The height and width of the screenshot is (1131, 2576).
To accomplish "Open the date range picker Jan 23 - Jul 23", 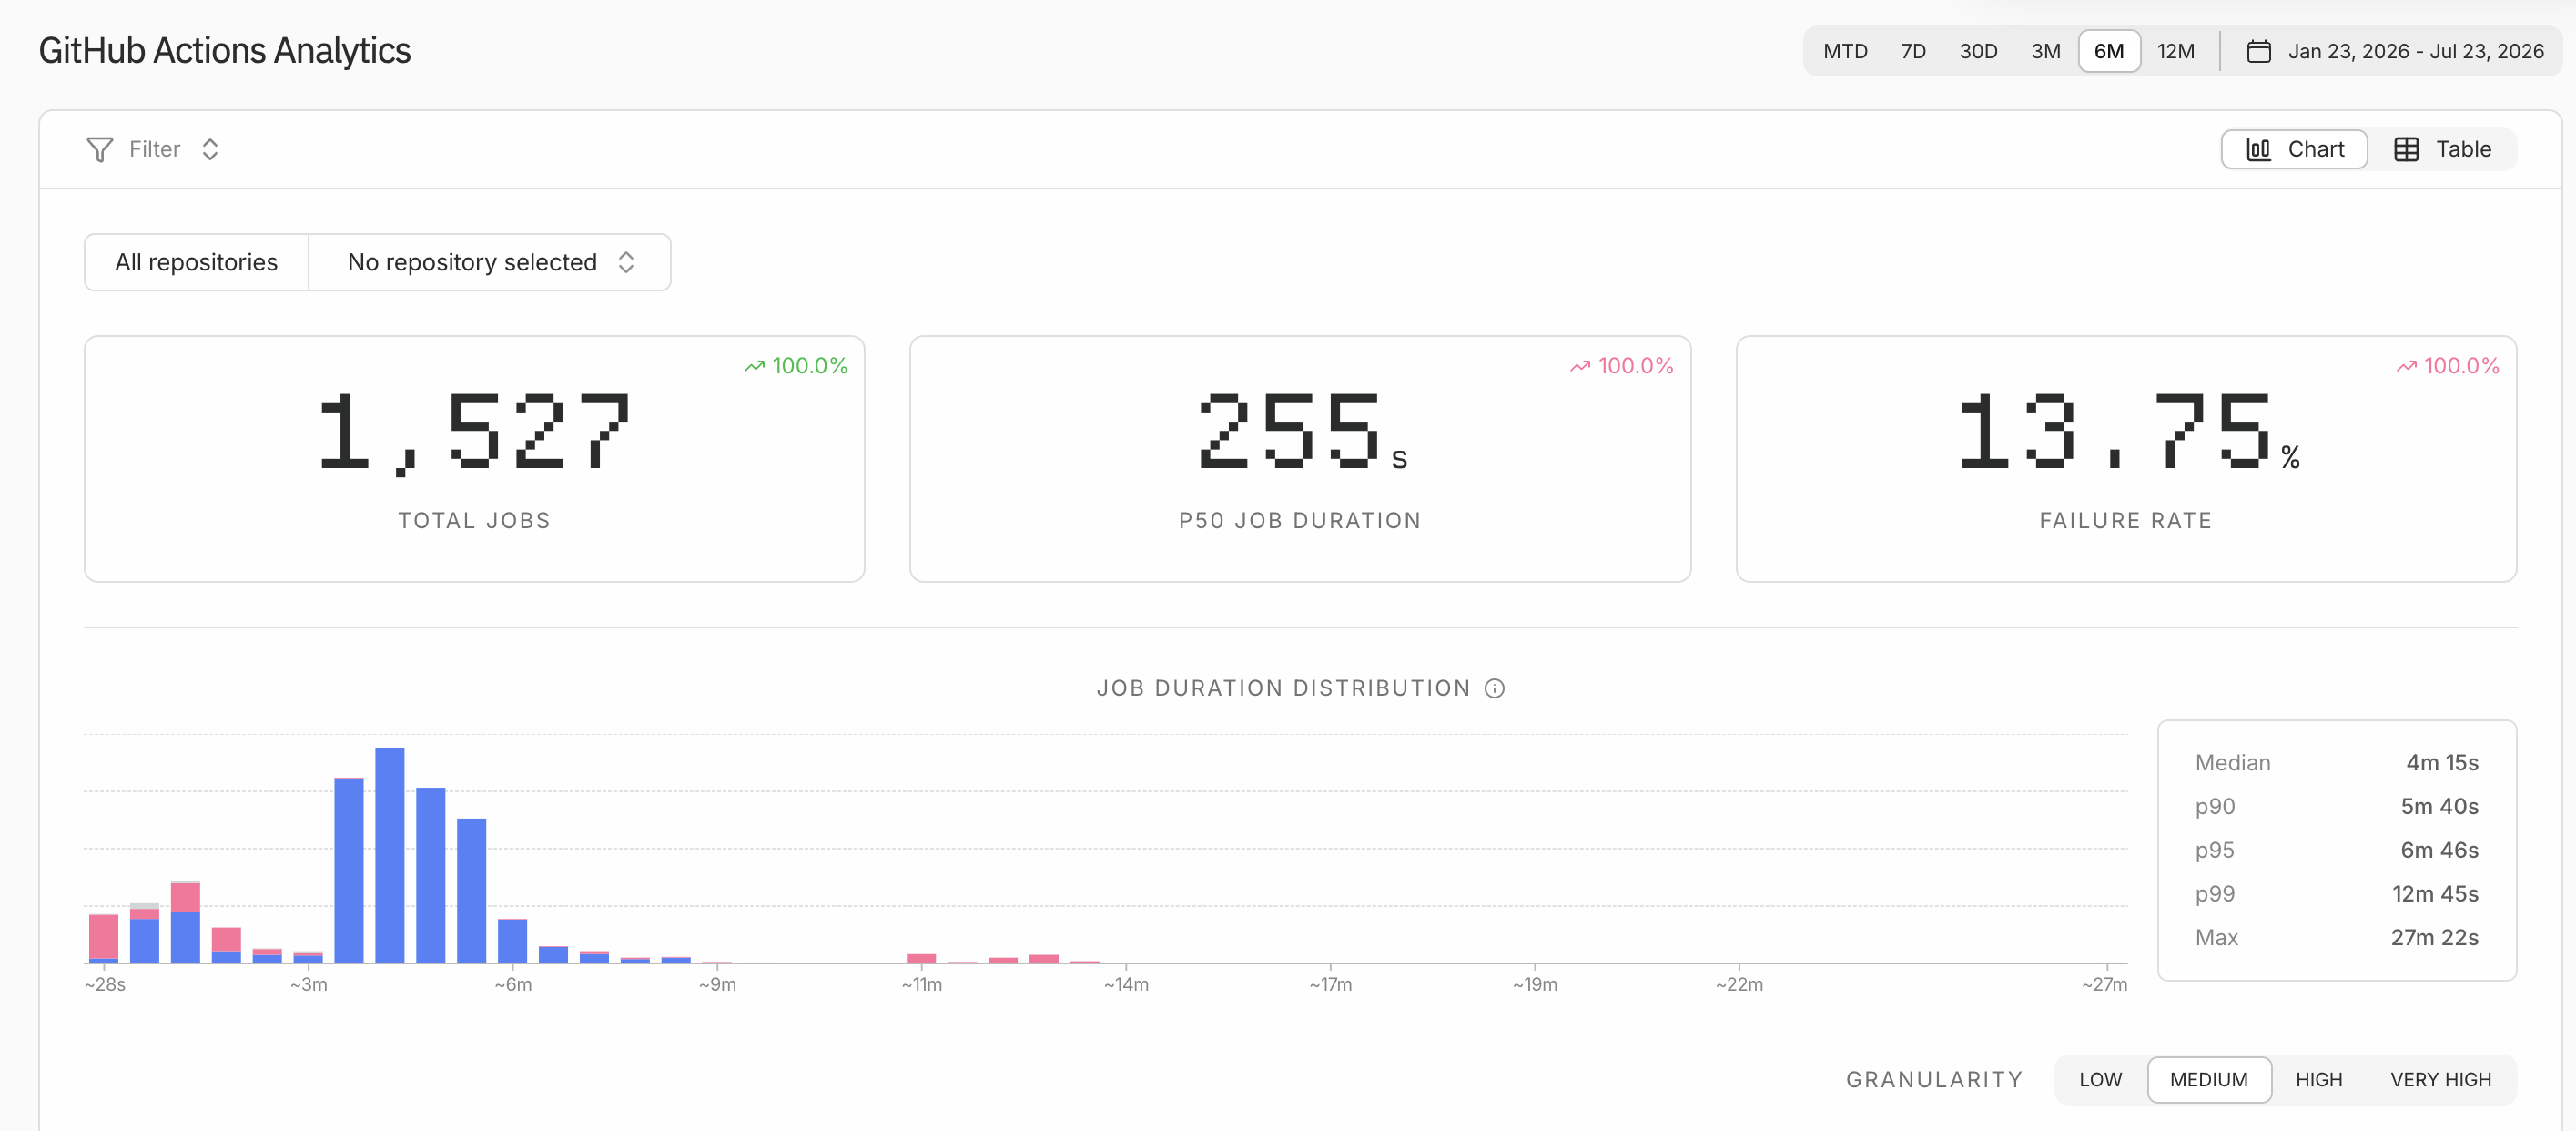I will (2395, 51).
